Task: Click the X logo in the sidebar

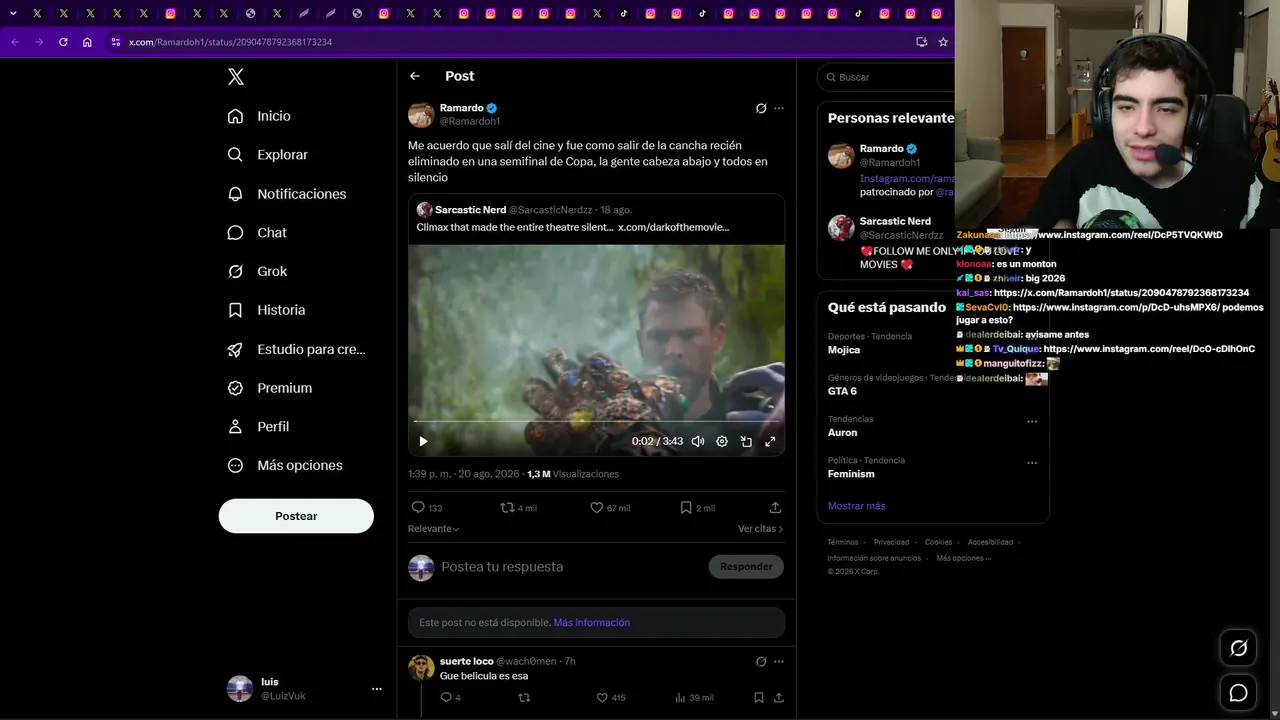Action: (236, 77)
